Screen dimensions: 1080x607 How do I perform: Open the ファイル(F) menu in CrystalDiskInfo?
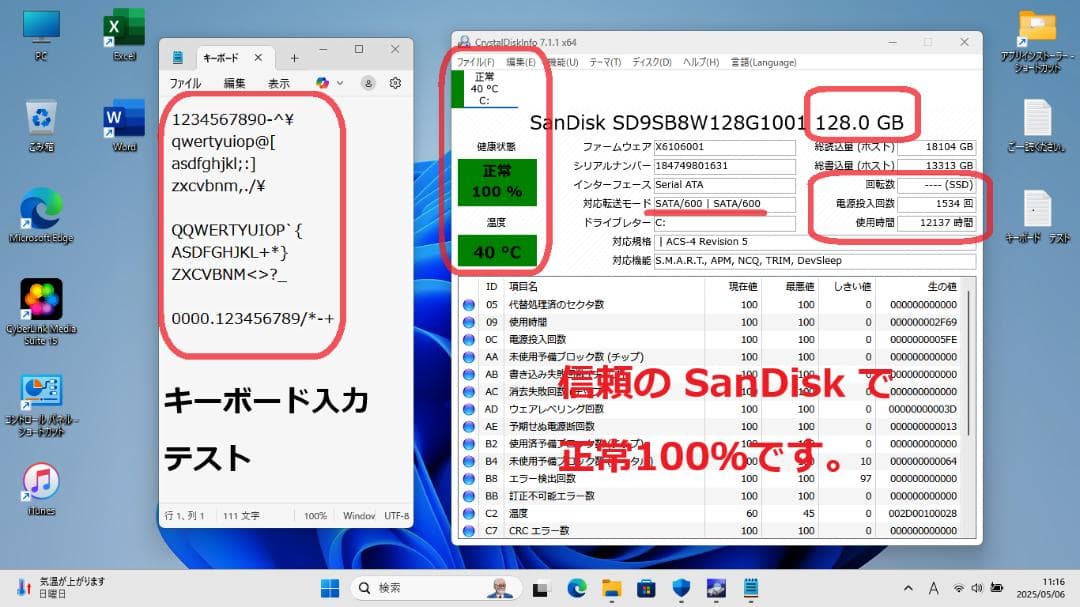pyautogui.click(x=476, y=62)
